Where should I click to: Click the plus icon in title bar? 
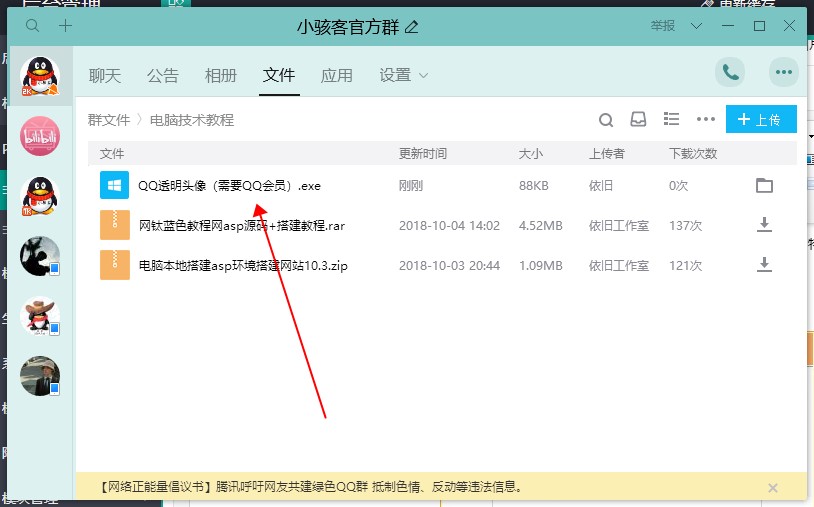click(x=65, y=25)
